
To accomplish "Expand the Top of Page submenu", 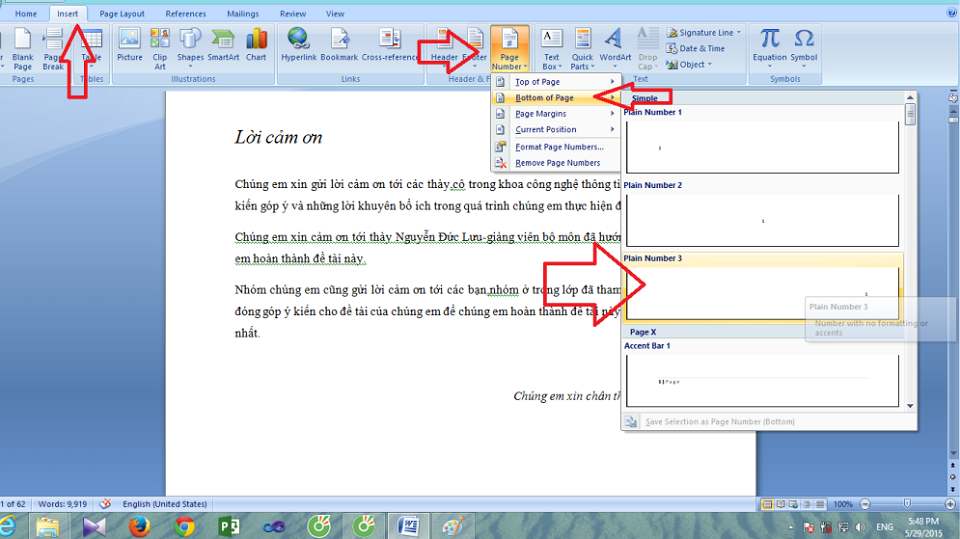I will point(556,81).
